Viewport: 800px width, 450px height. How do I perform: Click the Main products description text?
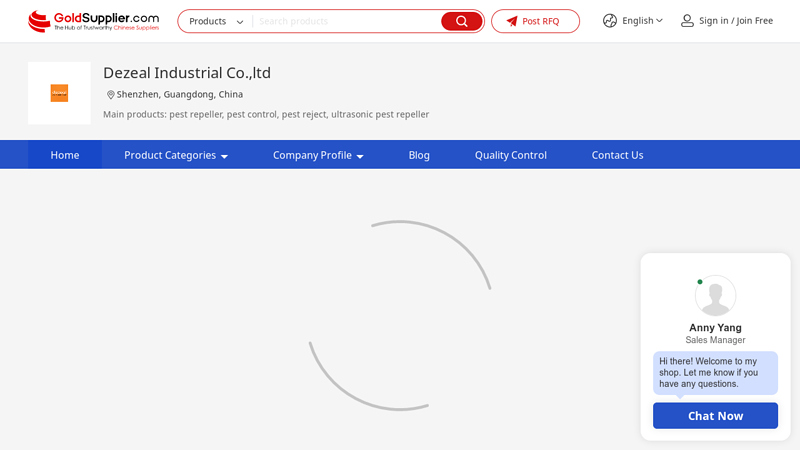click(x=266, y=114)
